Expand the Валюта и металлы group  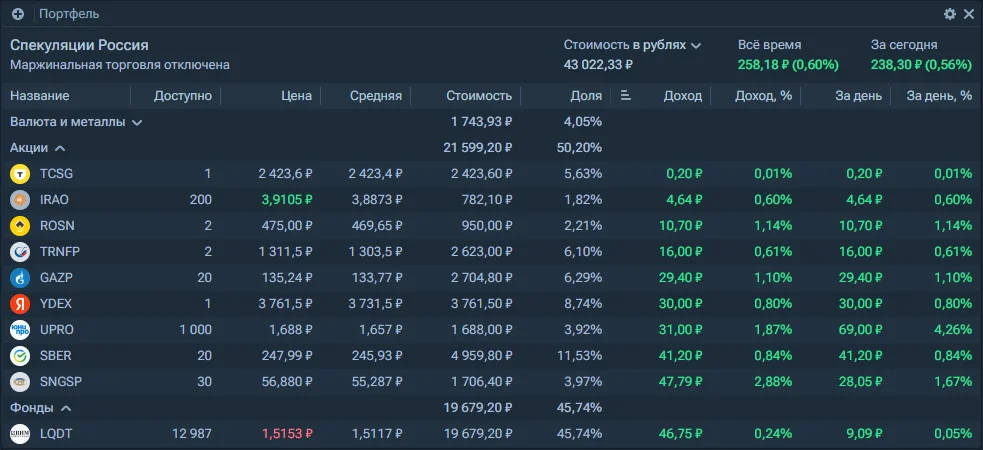pyautogui.click(x=76, y=122)
